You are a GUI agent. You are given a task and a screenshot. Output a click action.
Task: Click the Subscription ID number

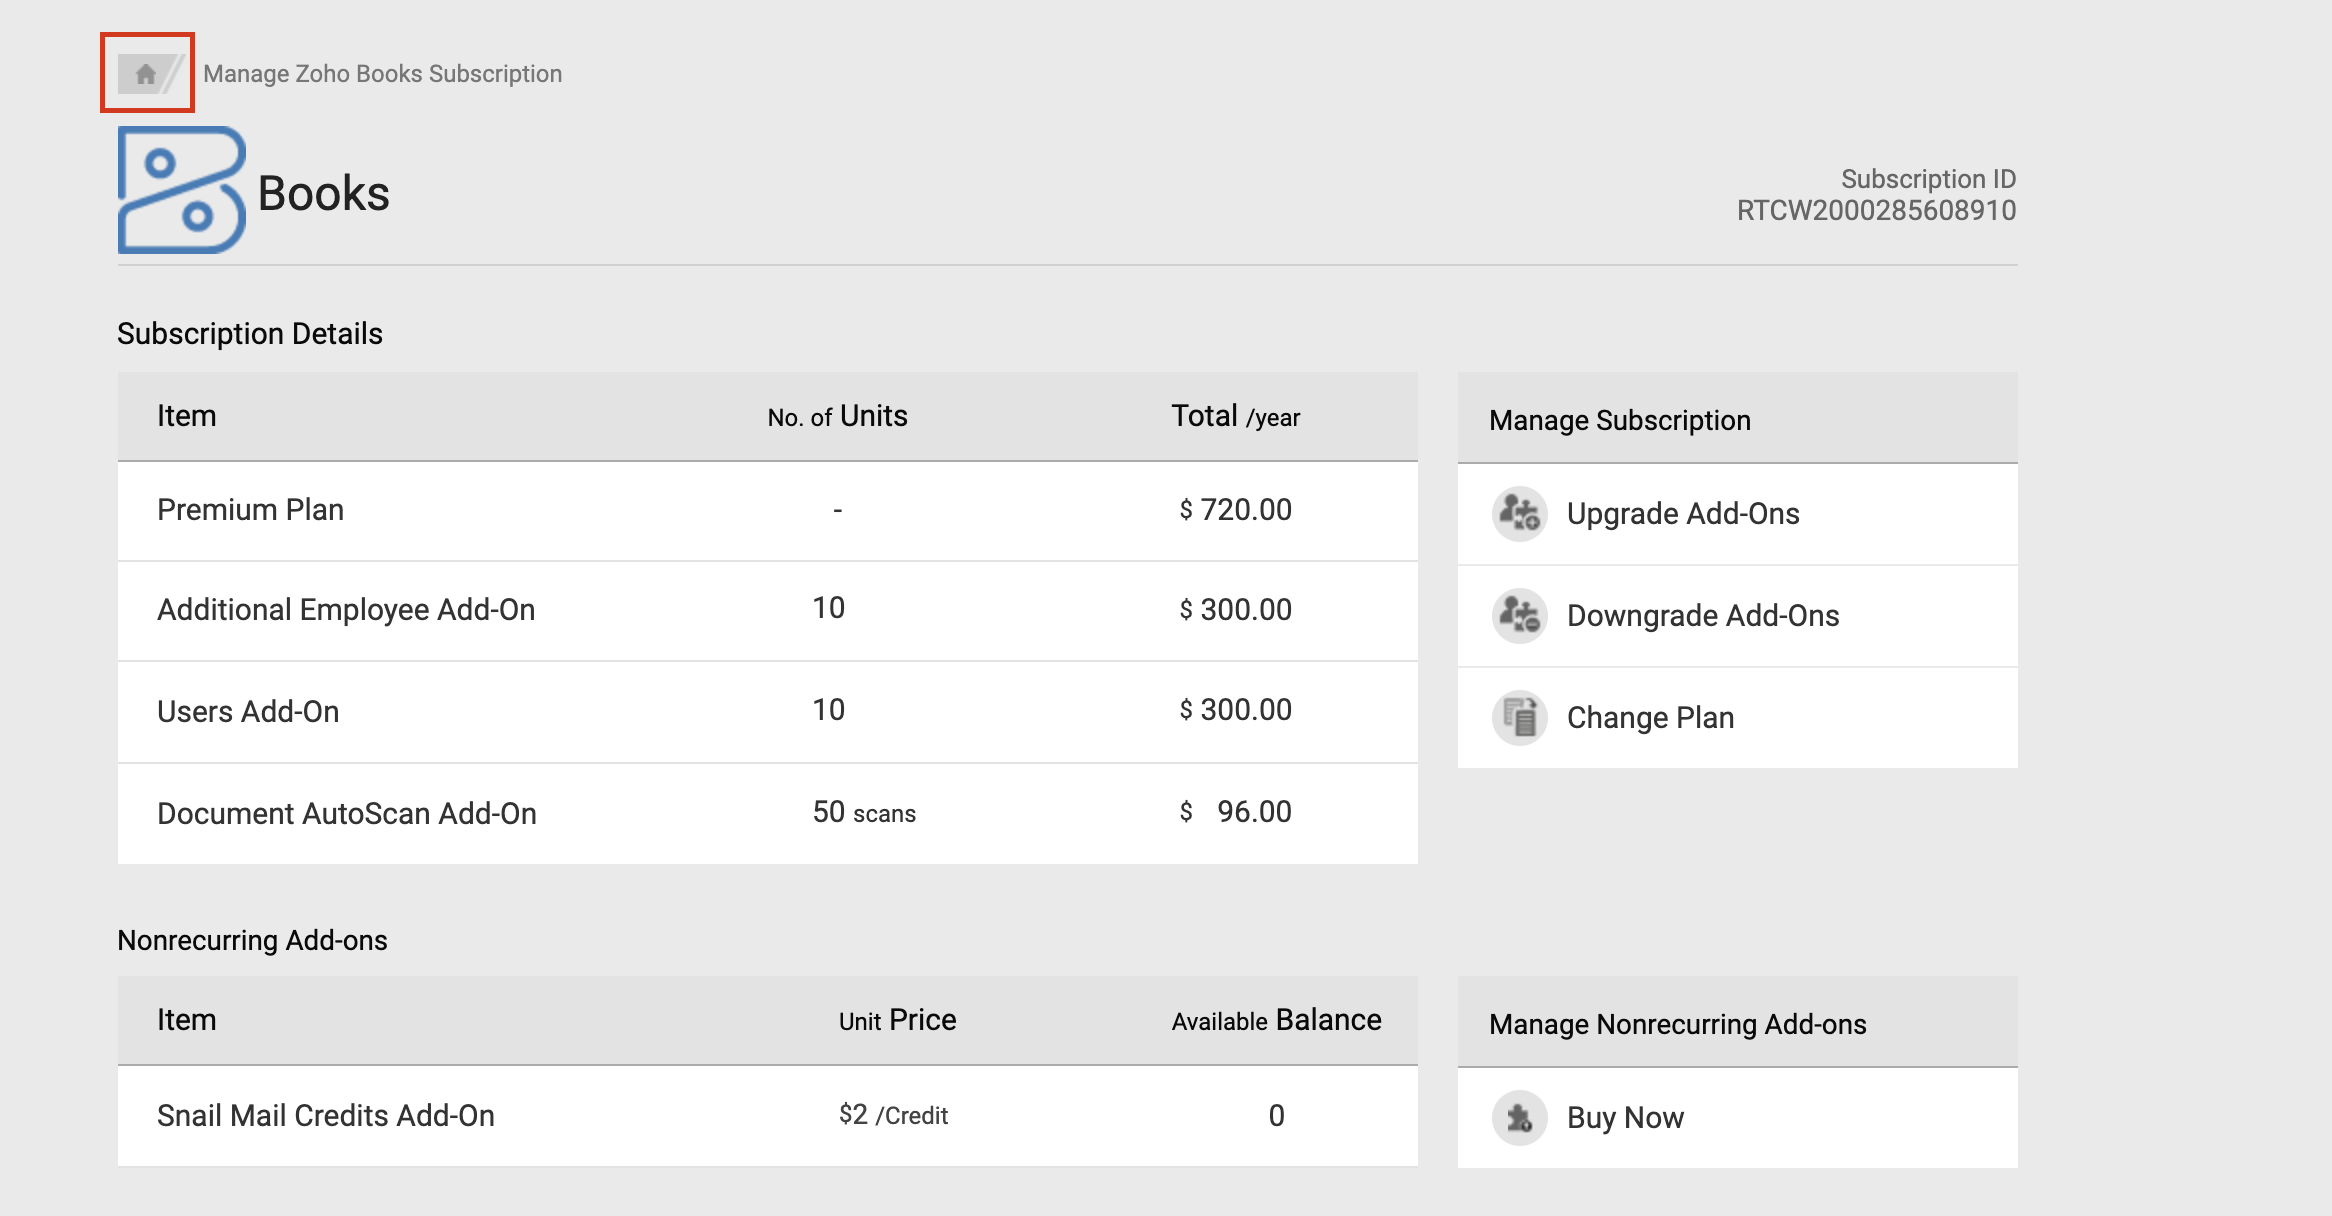tap(1876, 211)
